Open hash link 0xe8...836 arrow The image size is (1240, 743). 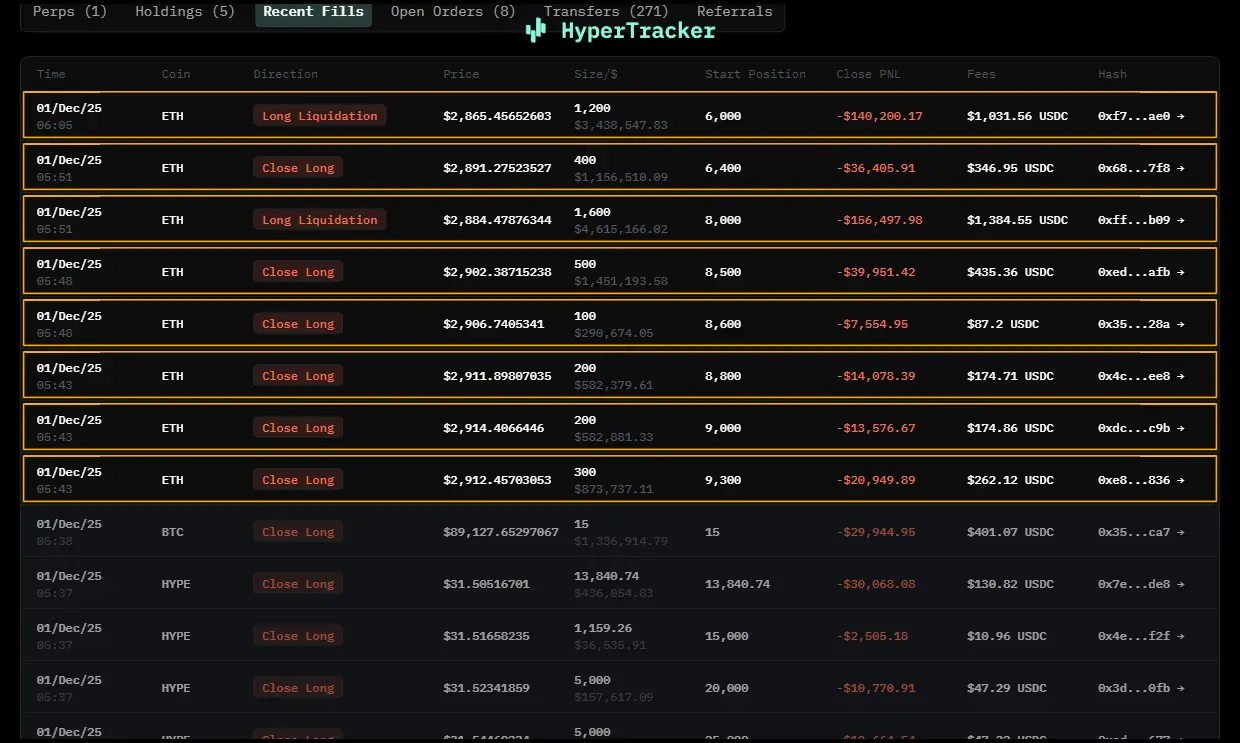1181,480
